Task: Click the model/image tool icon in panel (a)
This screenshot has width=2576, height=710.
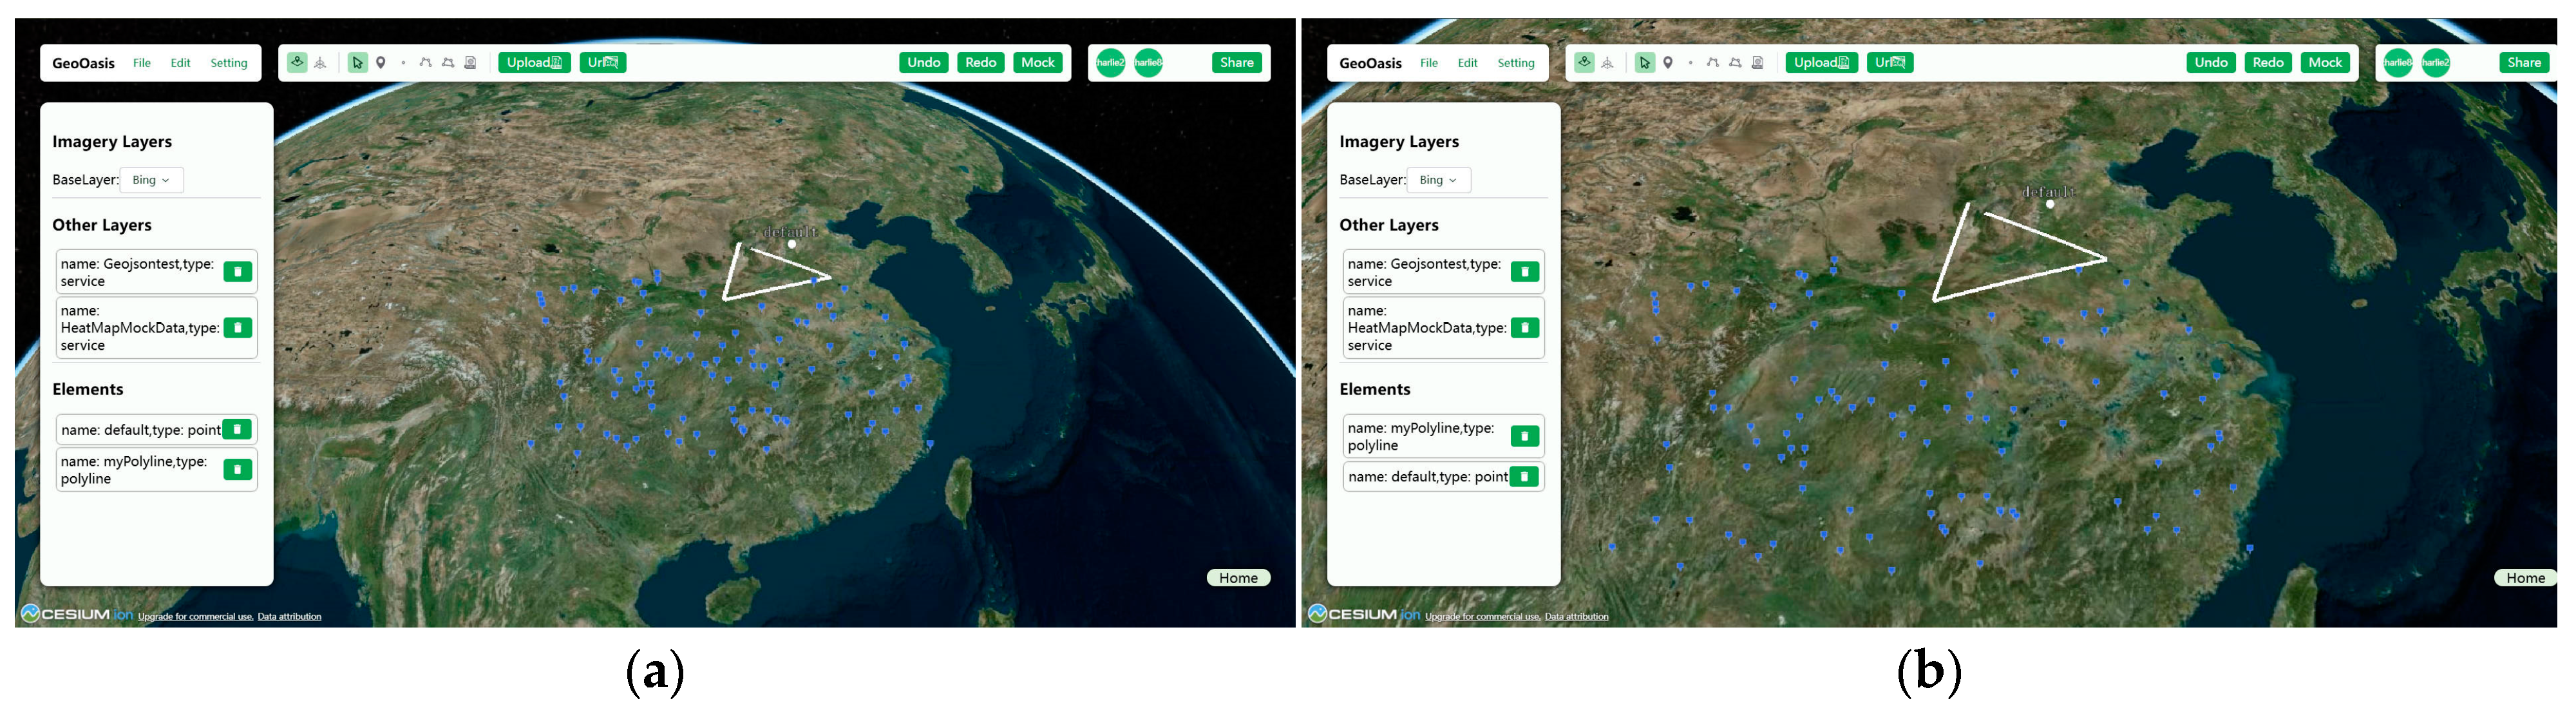Action: click(x=470, y=63)
